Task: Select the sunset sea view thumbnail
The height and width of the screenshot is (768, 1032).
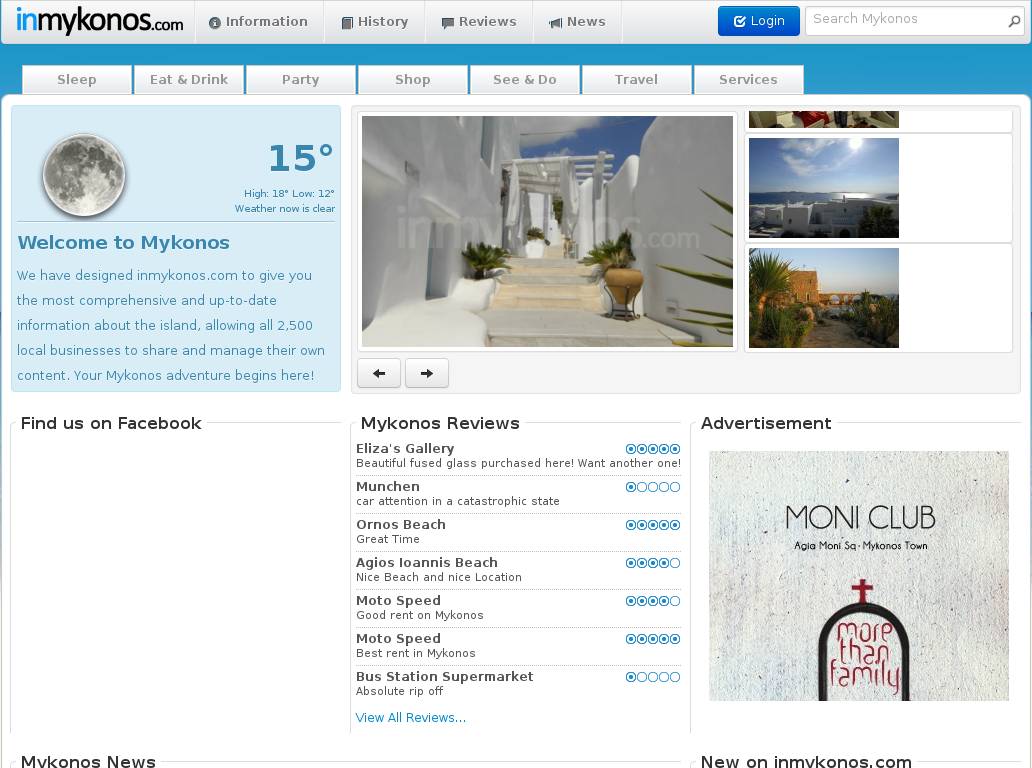Action: click(x=824, y=188)
